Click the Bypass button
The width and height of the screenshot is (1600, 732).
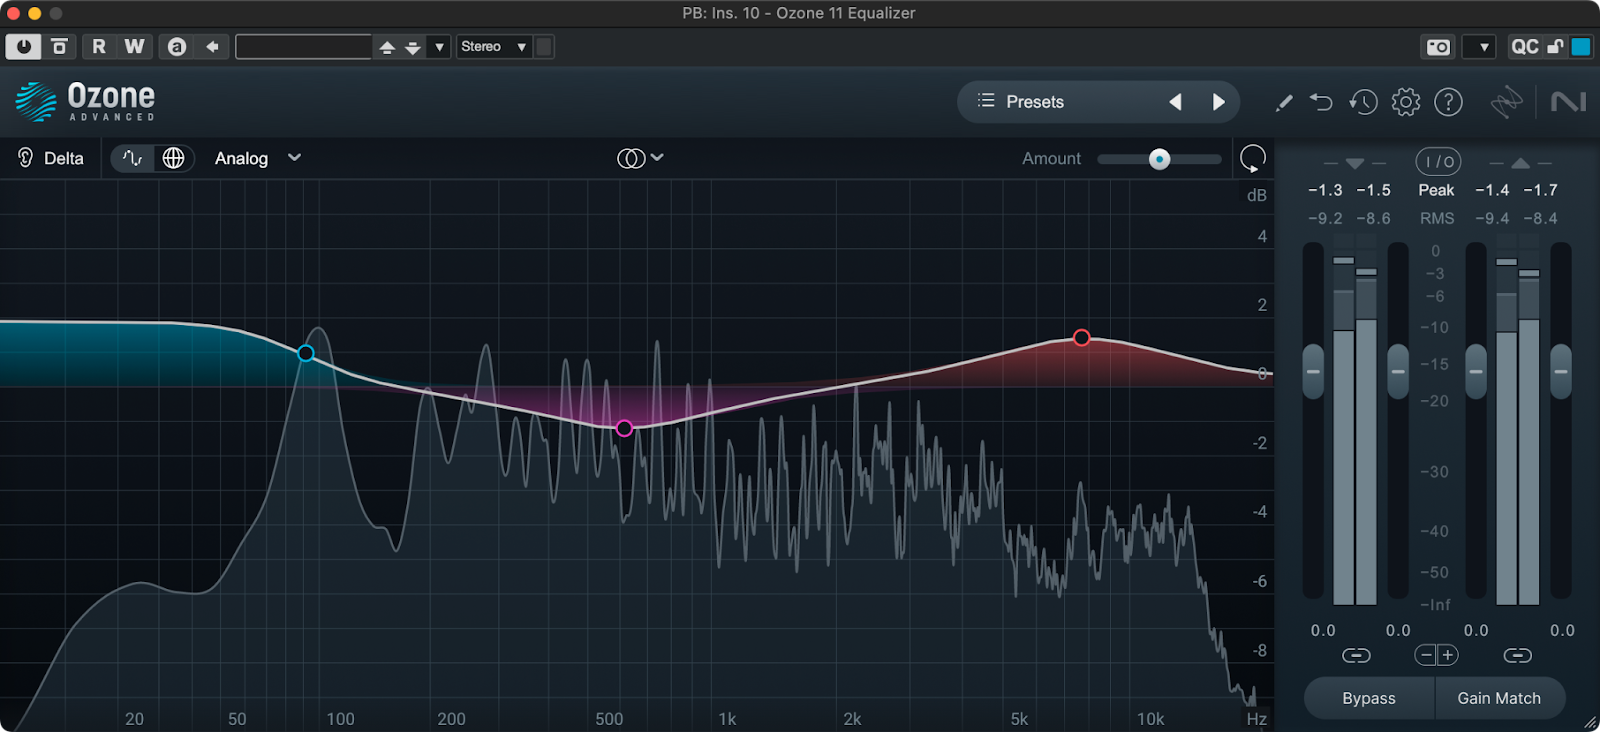click(x=1368, y=698)
